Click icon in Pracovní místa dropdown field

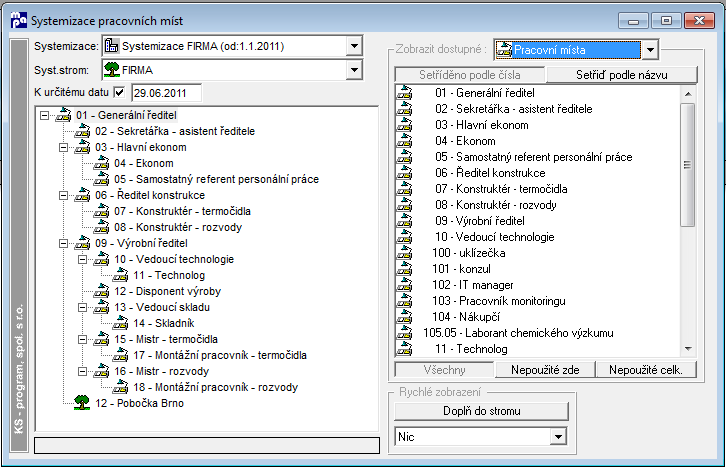(x=504, y=50)
